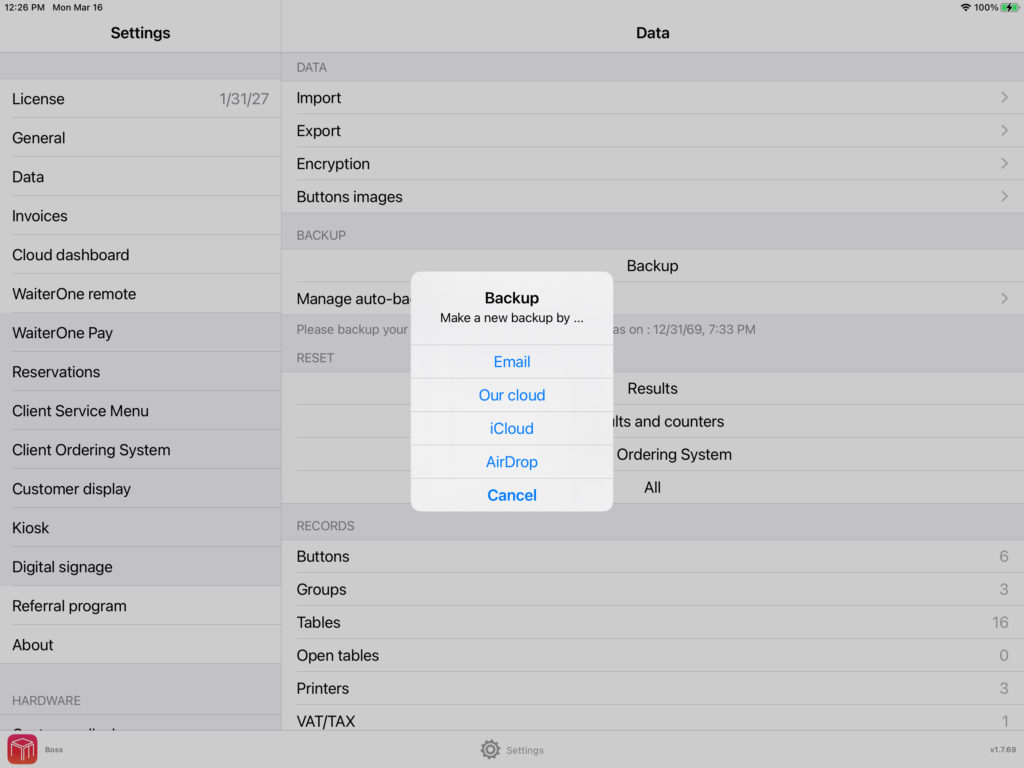Expand Buttons images row chevron
This screenshot has height=768, width=1024.
(1004, 197)
